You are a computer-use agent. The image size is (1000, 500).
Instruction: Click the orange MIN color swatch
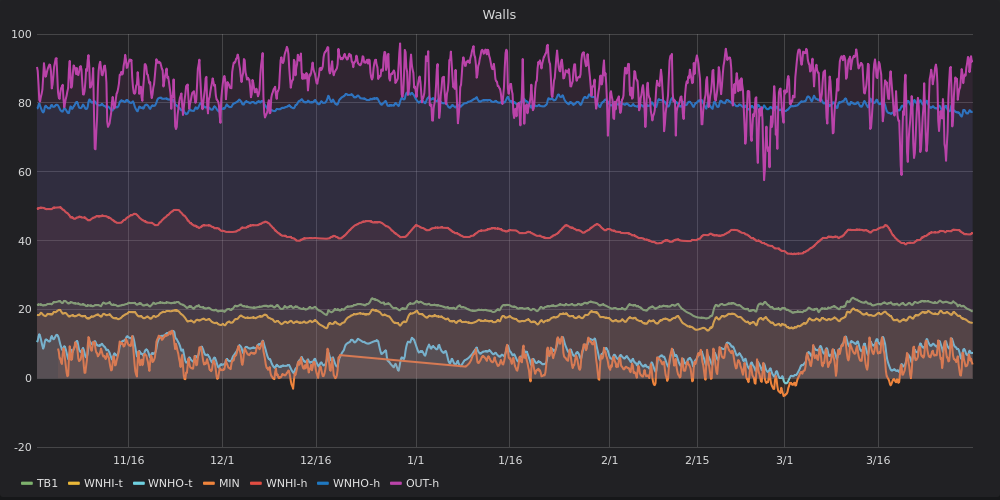click(209, 484)
